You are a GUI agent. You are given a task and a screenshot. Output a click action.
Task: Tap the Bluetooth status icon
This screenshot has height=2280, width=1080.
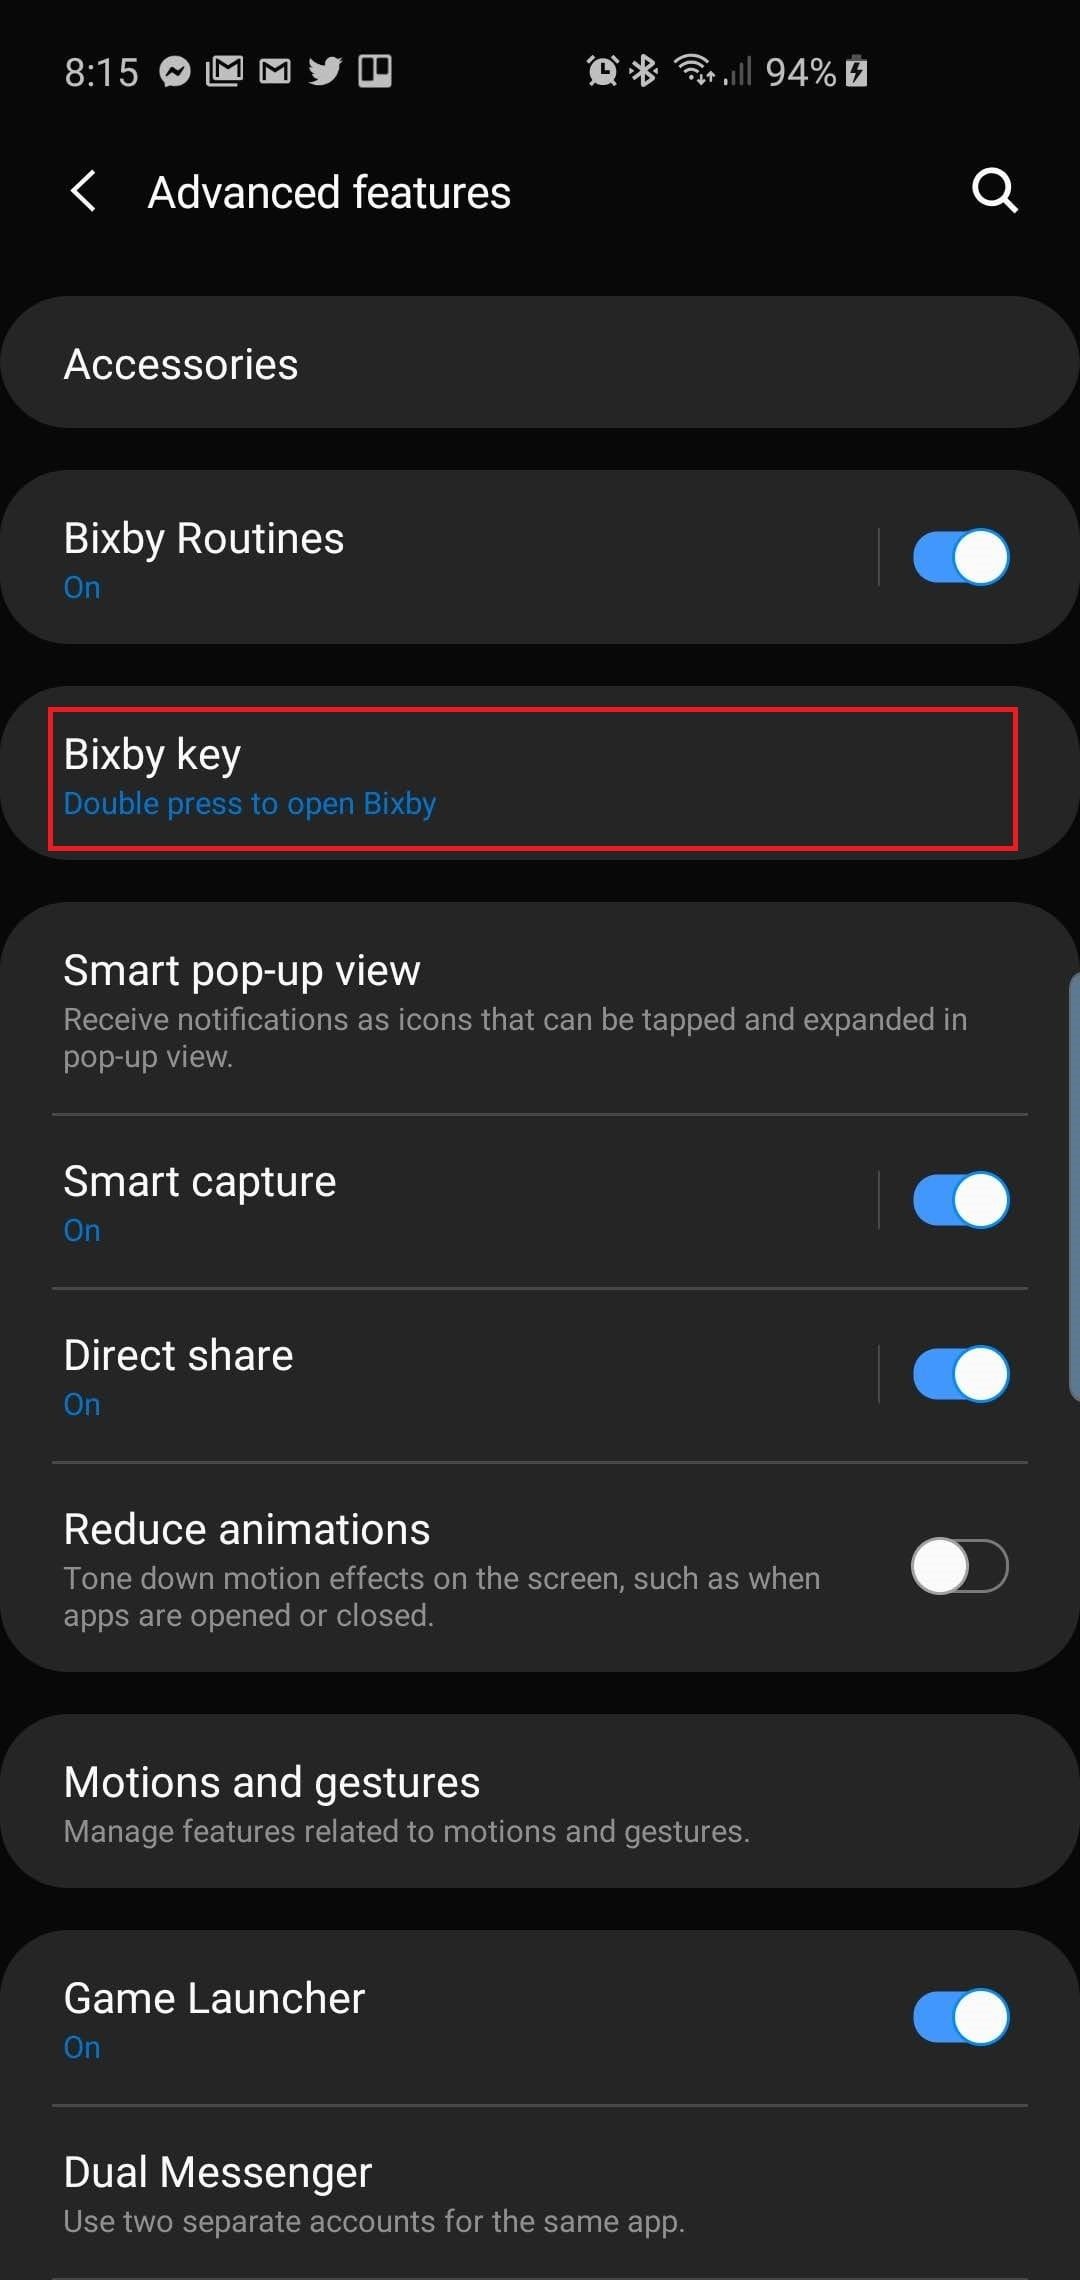pos(644,71)
